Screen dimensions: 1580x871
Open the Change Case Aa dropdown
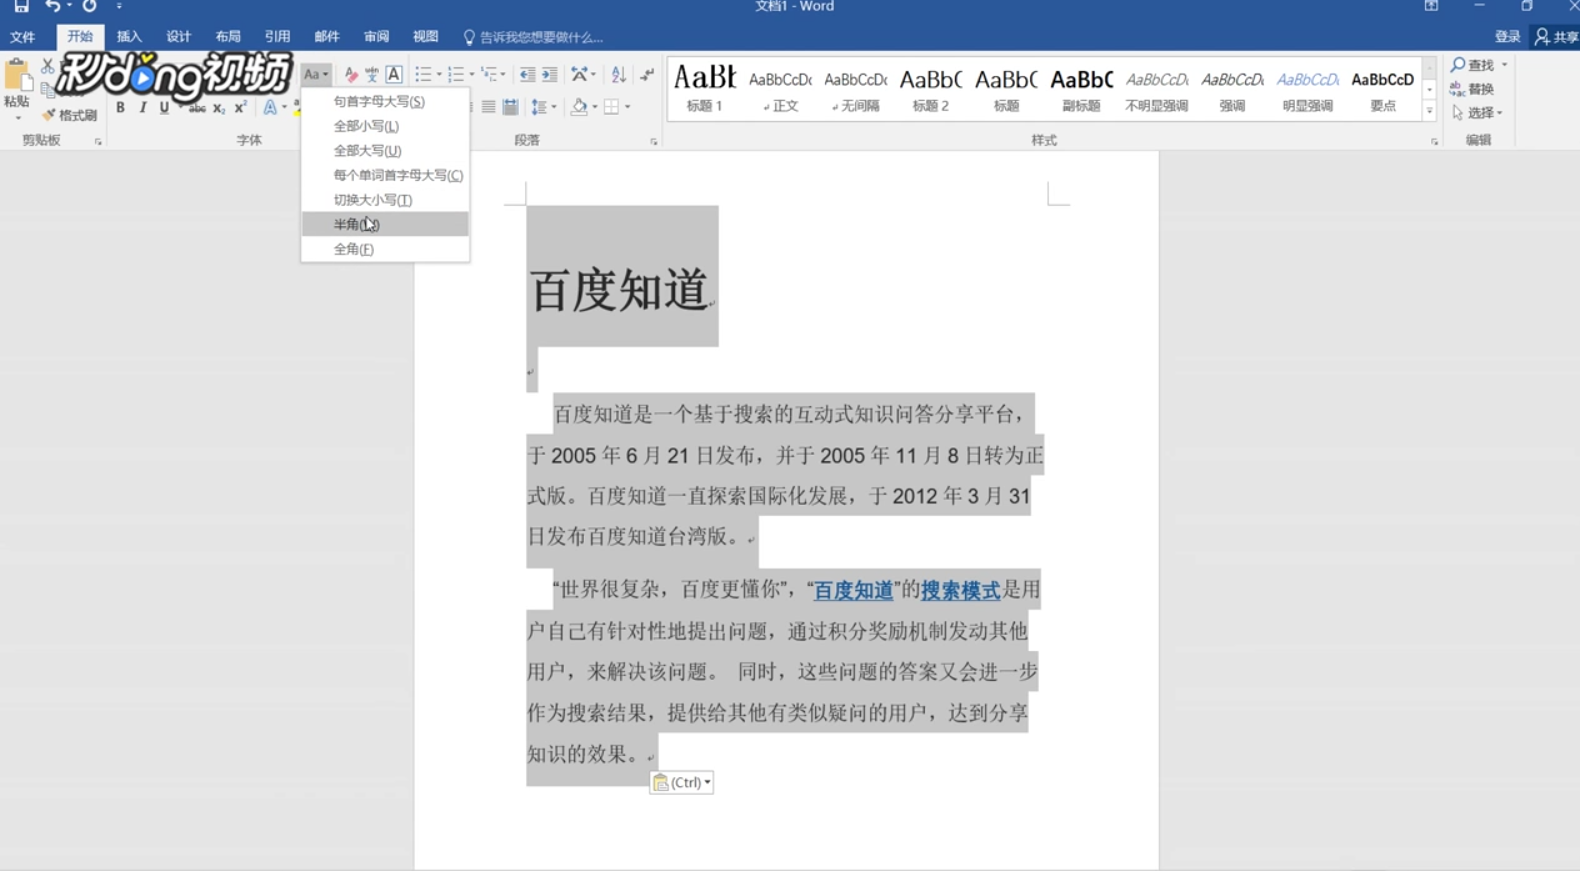tap(316, 74)
